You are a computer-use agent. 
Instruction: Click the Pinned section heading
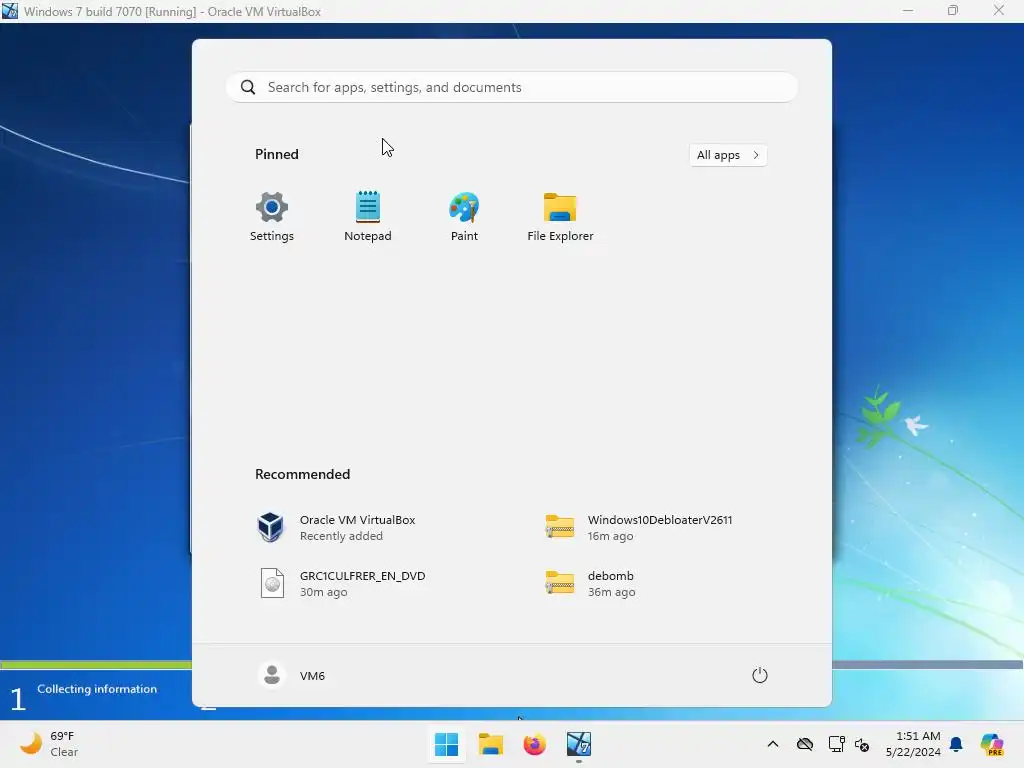coord(276,154)
